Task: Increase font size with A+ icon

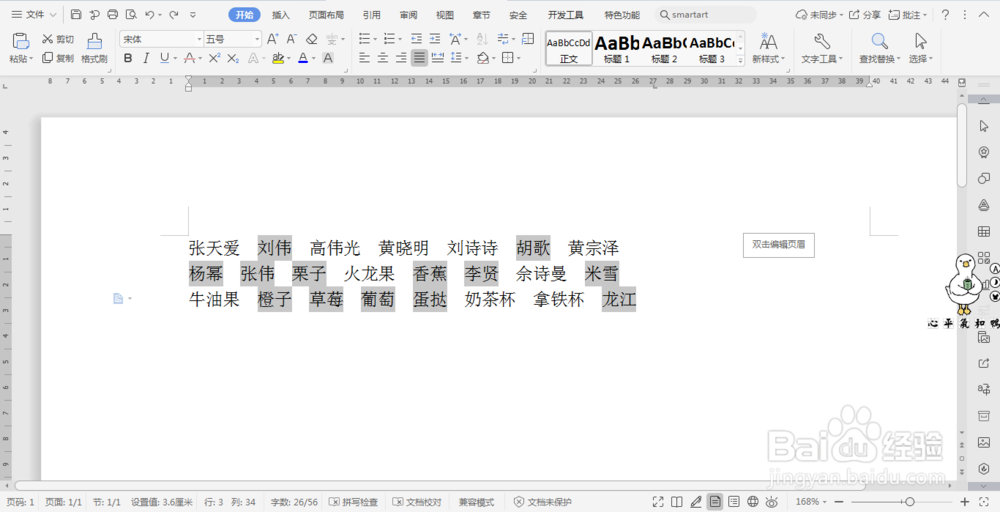Action: coord(272,39)
